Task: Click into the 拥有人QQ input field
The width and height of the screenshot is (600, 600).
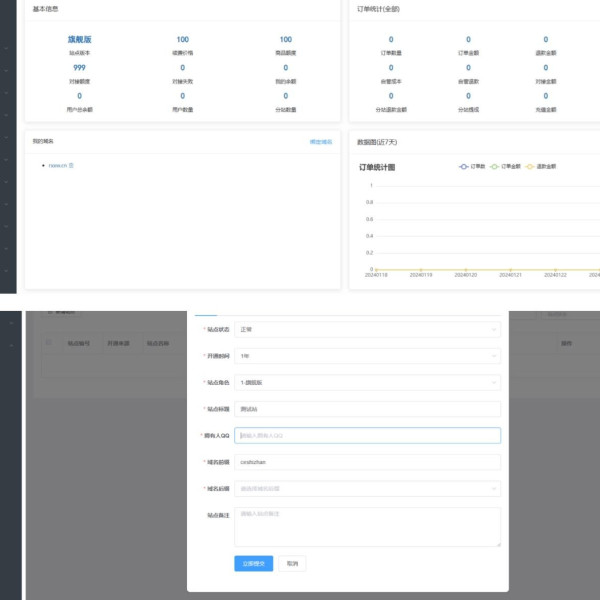Action: 366,436
